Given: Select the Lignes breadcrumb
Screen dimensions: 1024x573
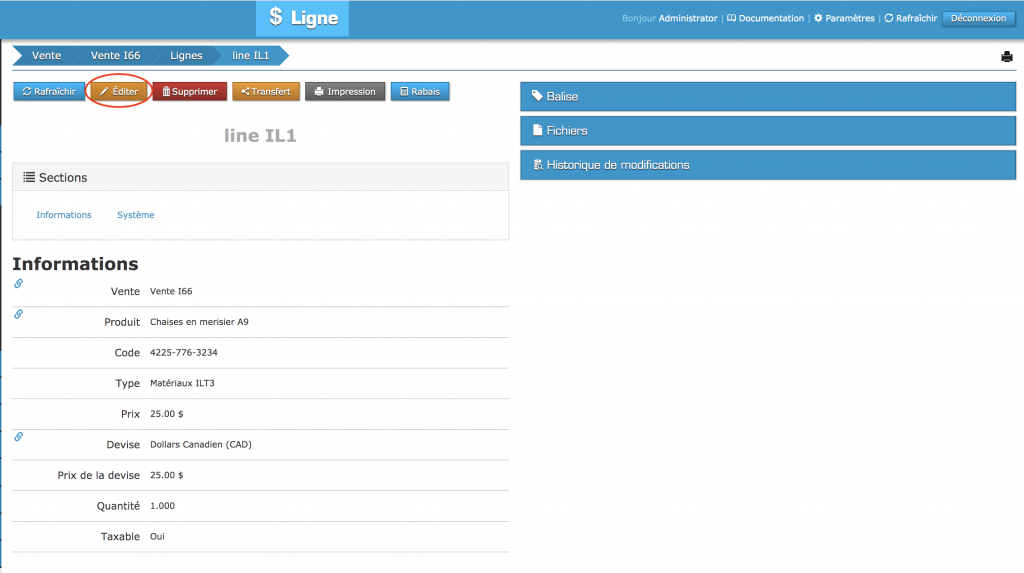Looking at the screenshot, I should pos(186,56).
